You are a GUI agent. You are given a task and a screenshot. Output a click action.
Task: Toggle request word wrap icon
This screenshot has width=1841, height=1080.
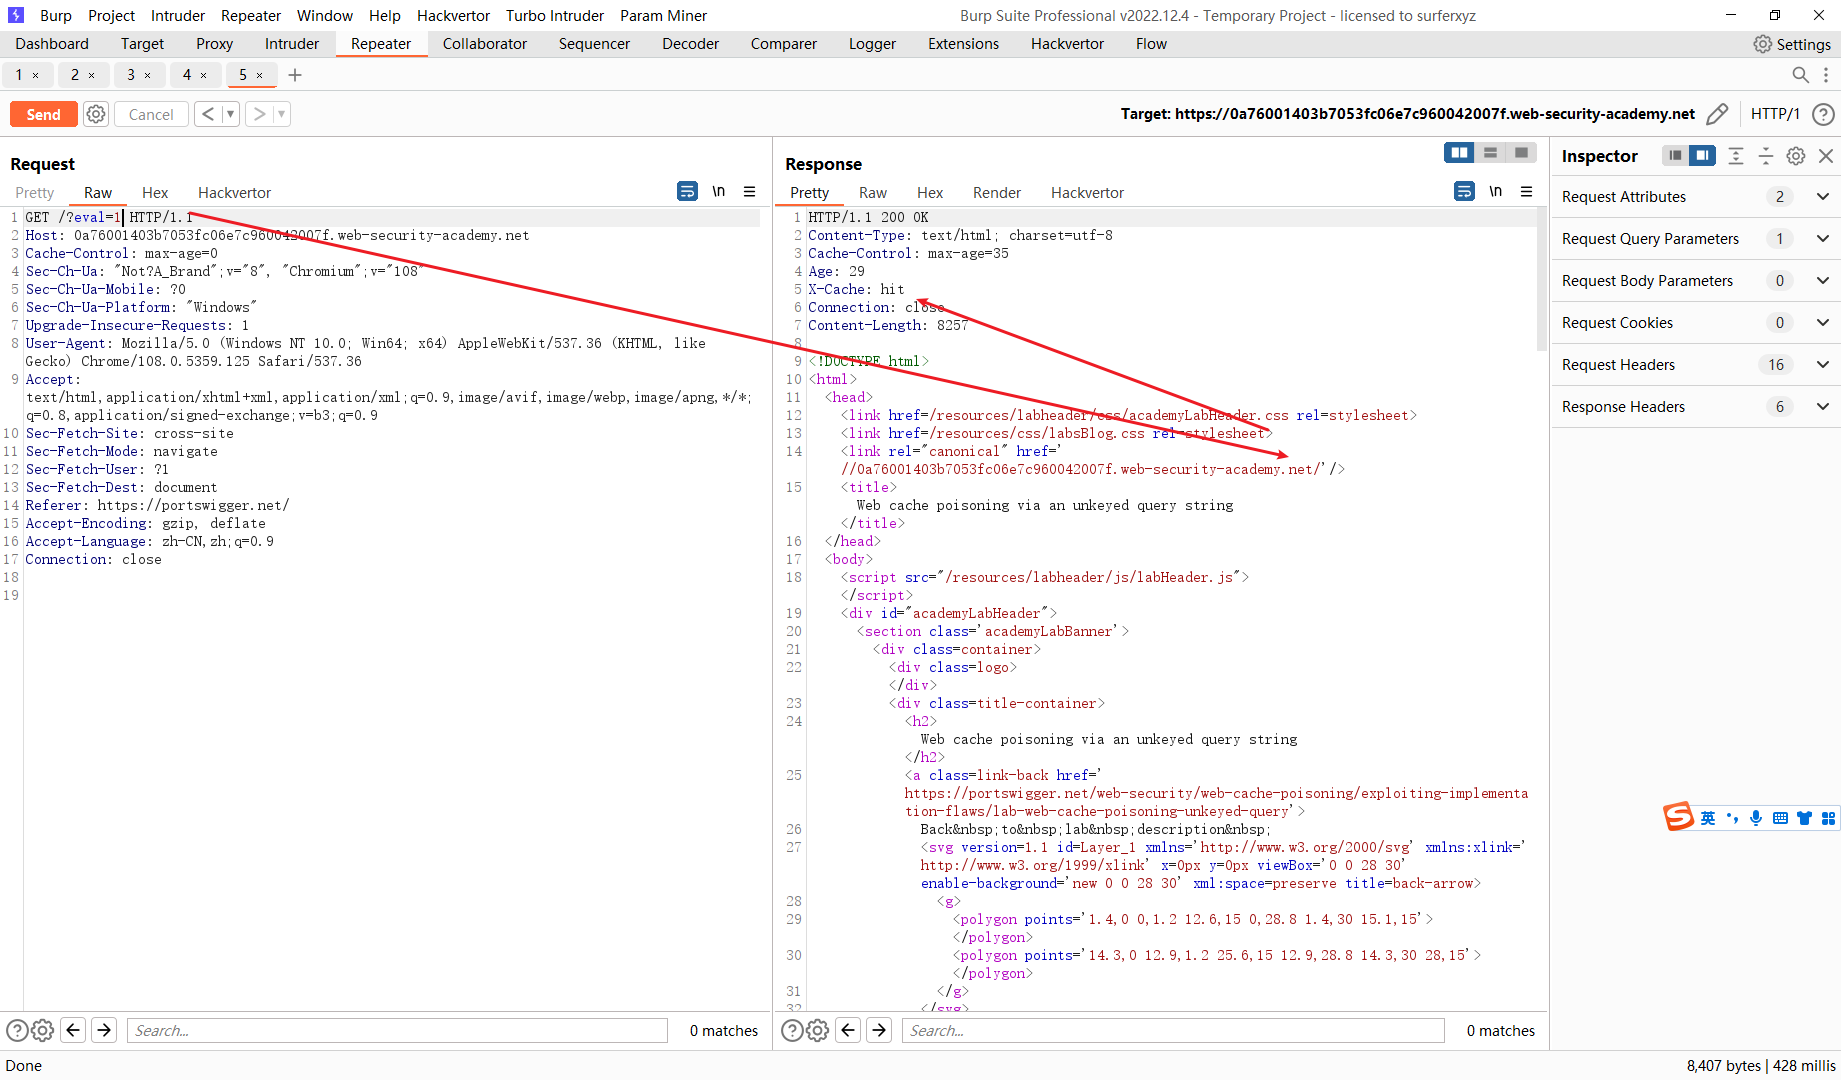pyautogui.click(x=687, y=191)
